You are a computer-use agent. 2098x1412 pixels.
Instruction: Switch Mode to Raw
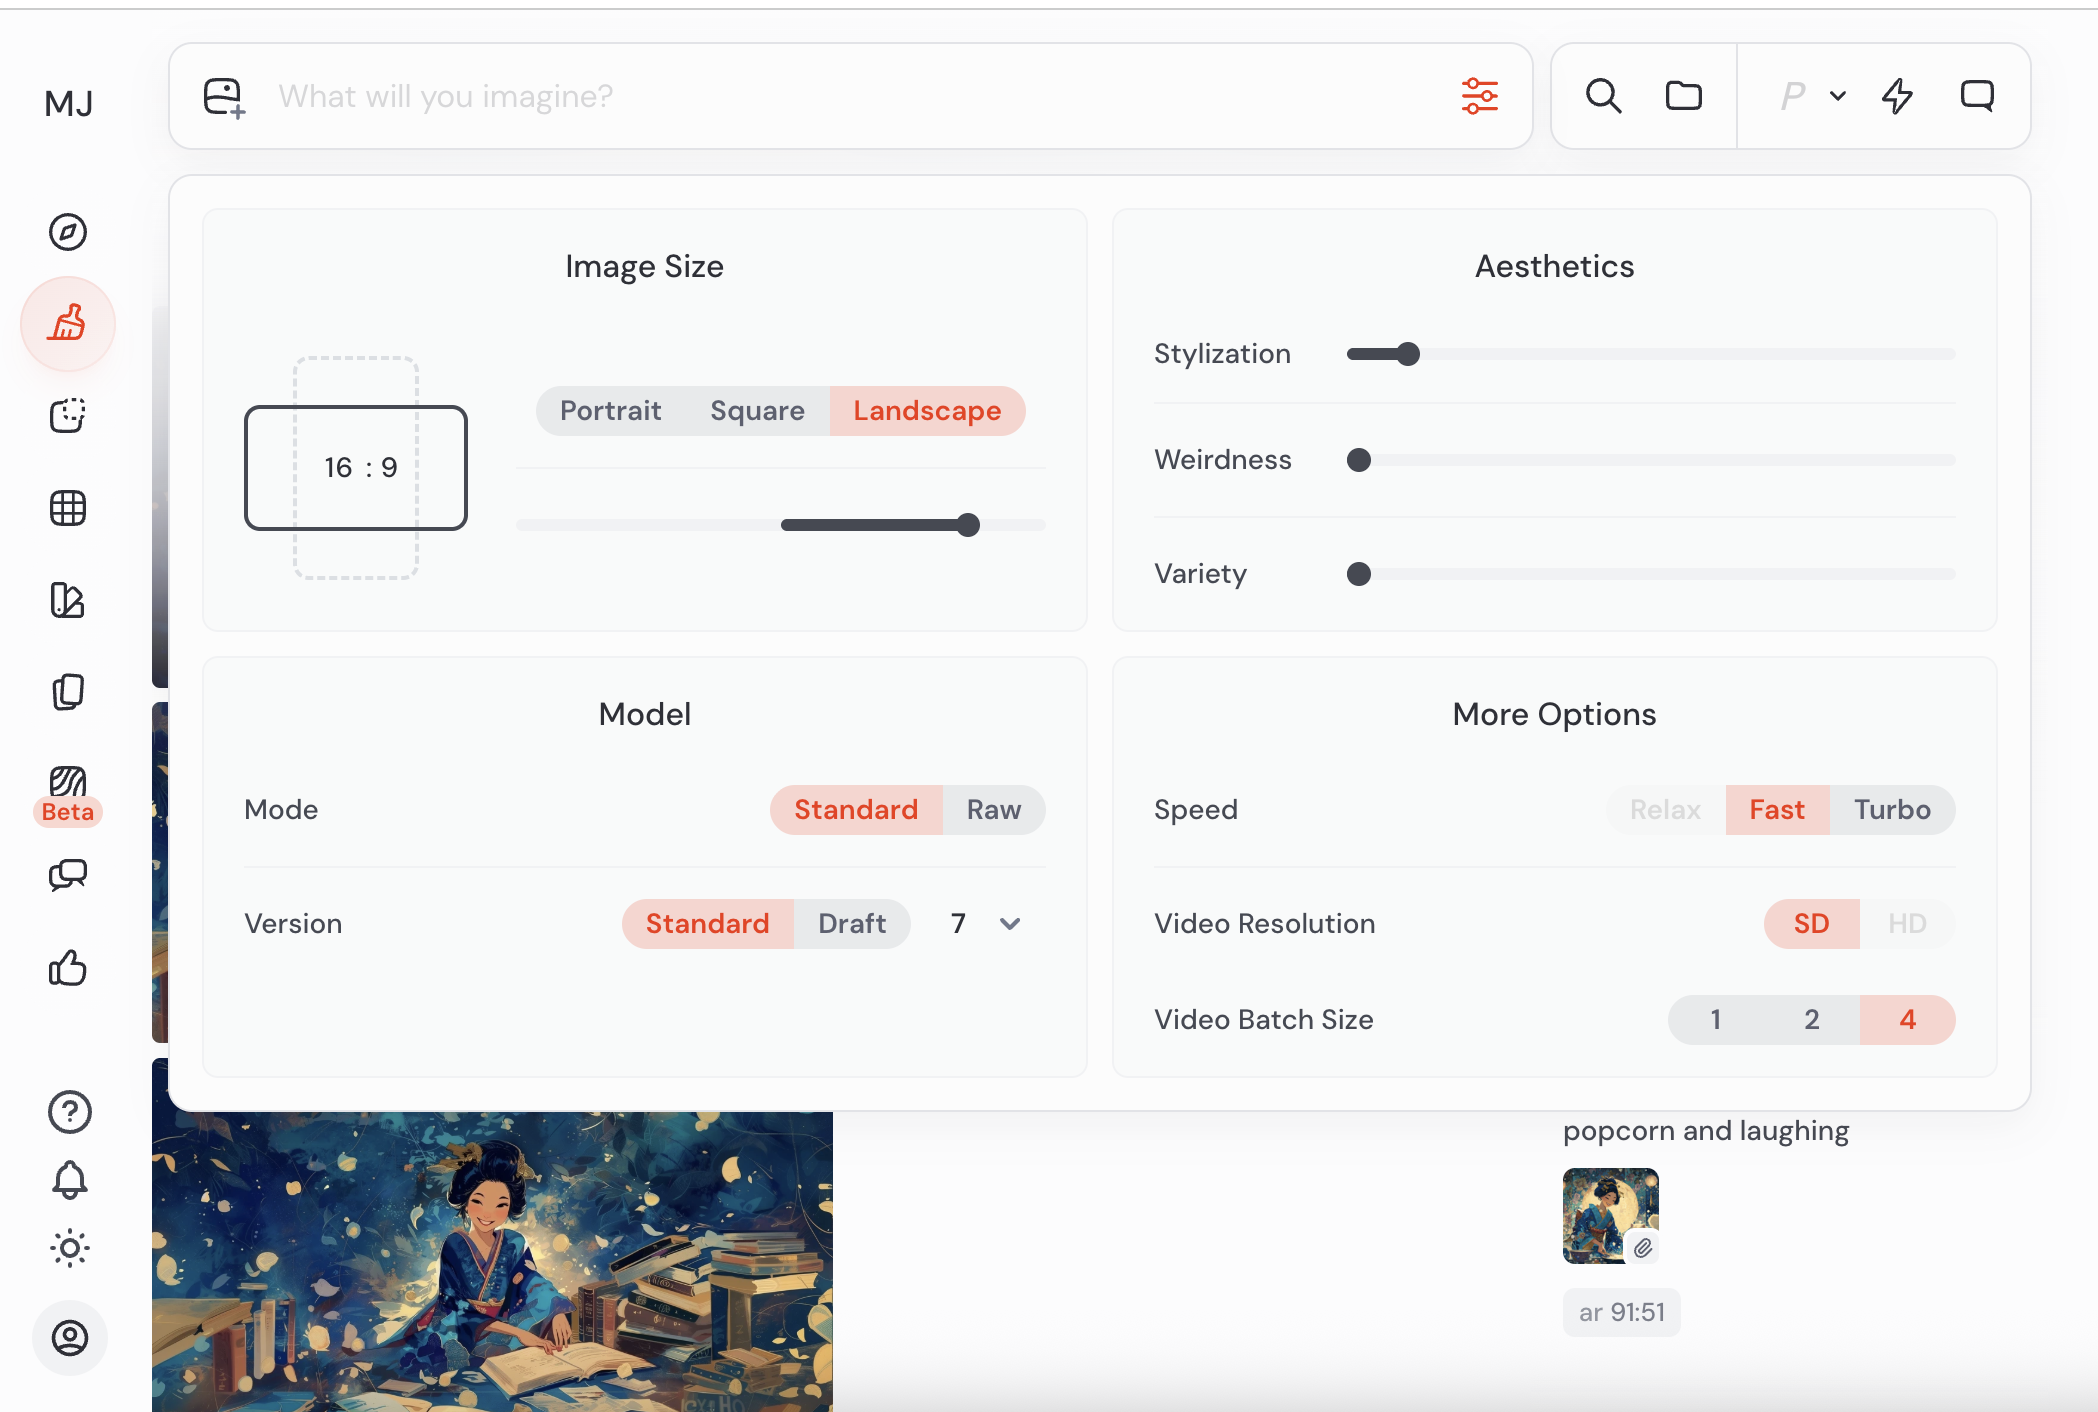993,810
